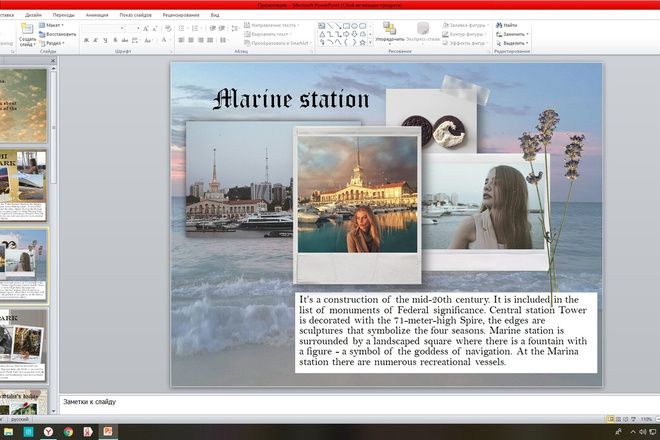Screen dimensions: 660x440
Task: Toggle bold (Ж) formatting
Action: (x=86, y=40)
